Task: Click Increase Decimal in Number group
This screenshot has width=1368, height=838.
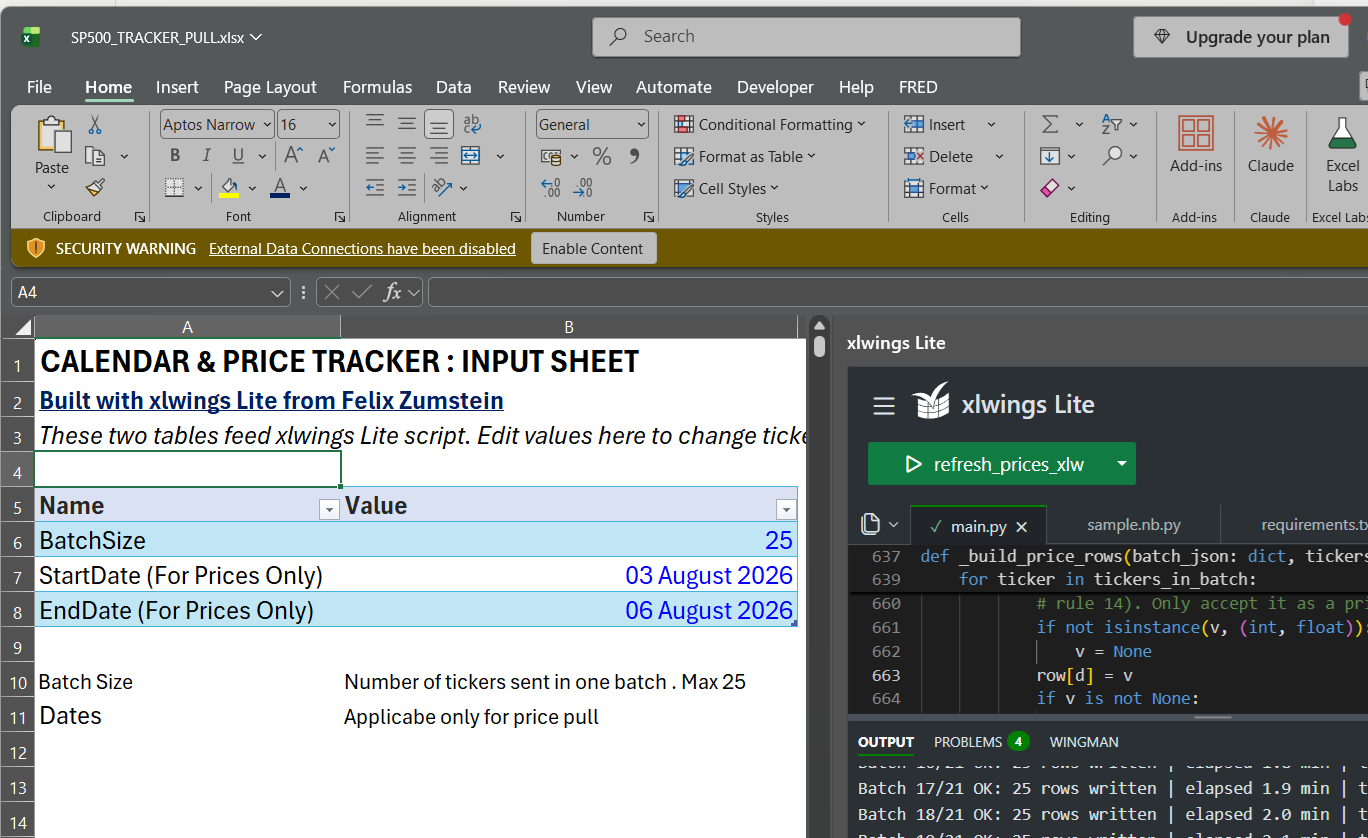Action: 550,187
